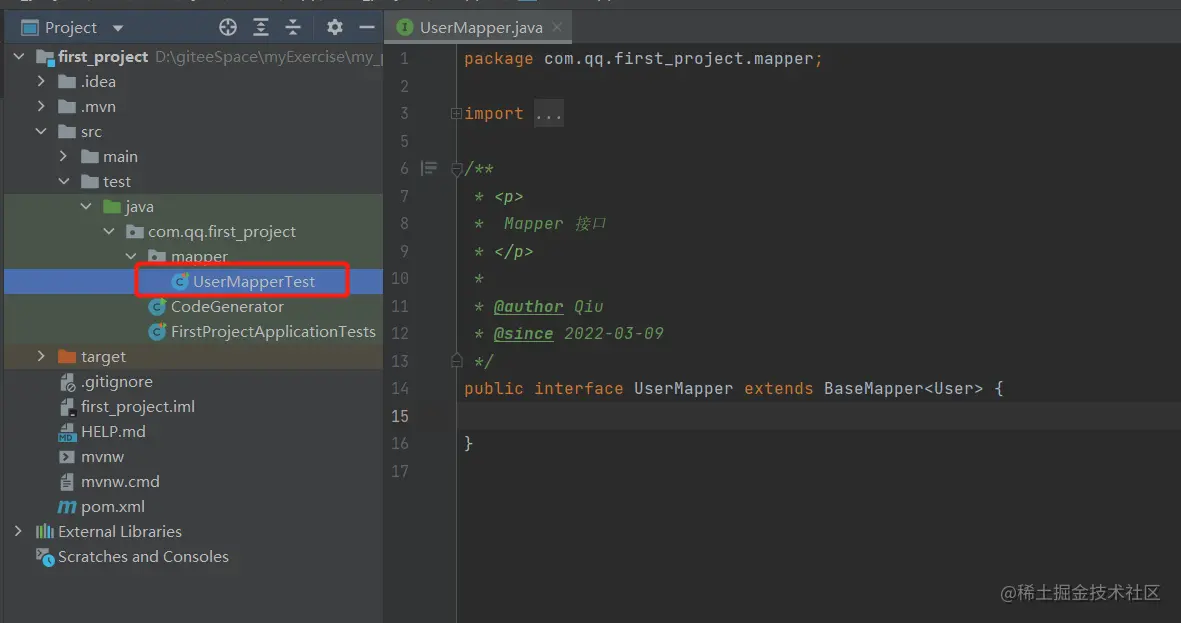Open the Project view dropdown

click(x=117, y=28)
